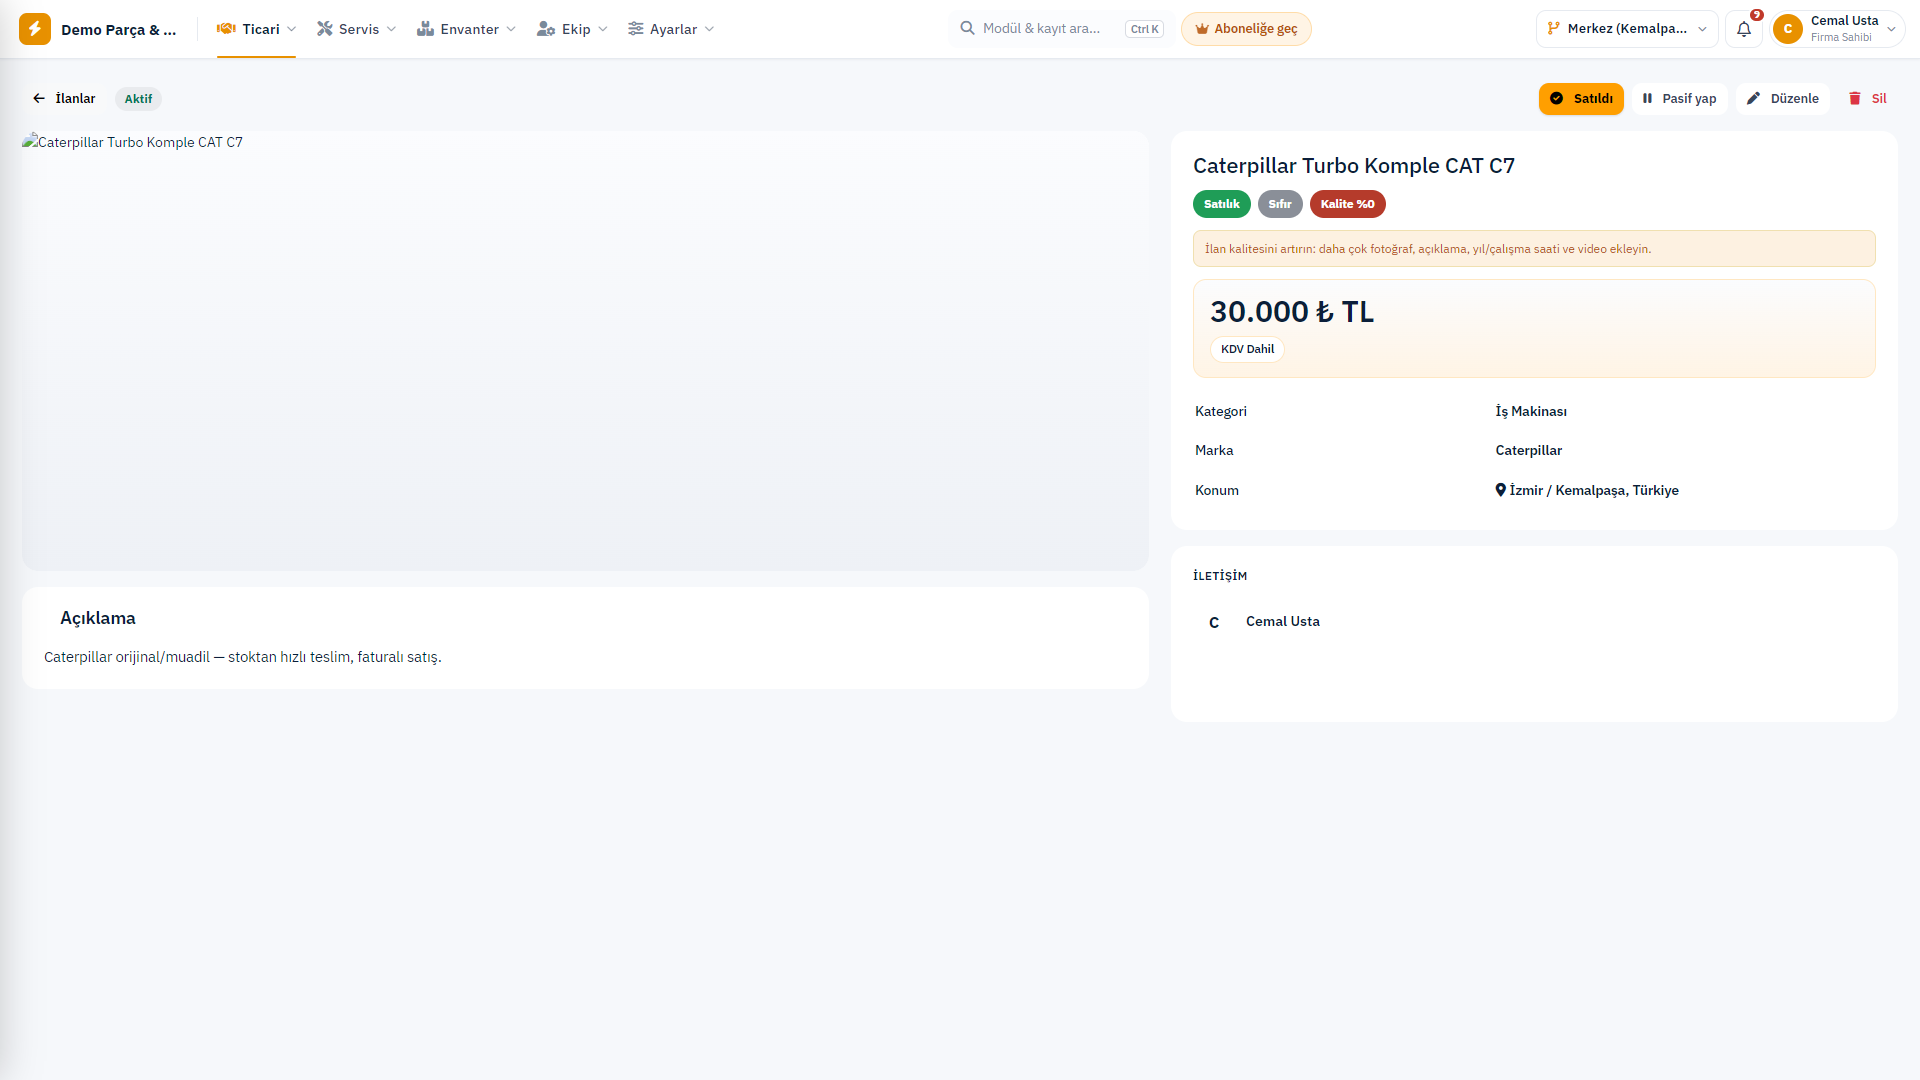Open the Cemal Usta user menu chevron
This screenshot has width=1920, height=1080.
1891,29
